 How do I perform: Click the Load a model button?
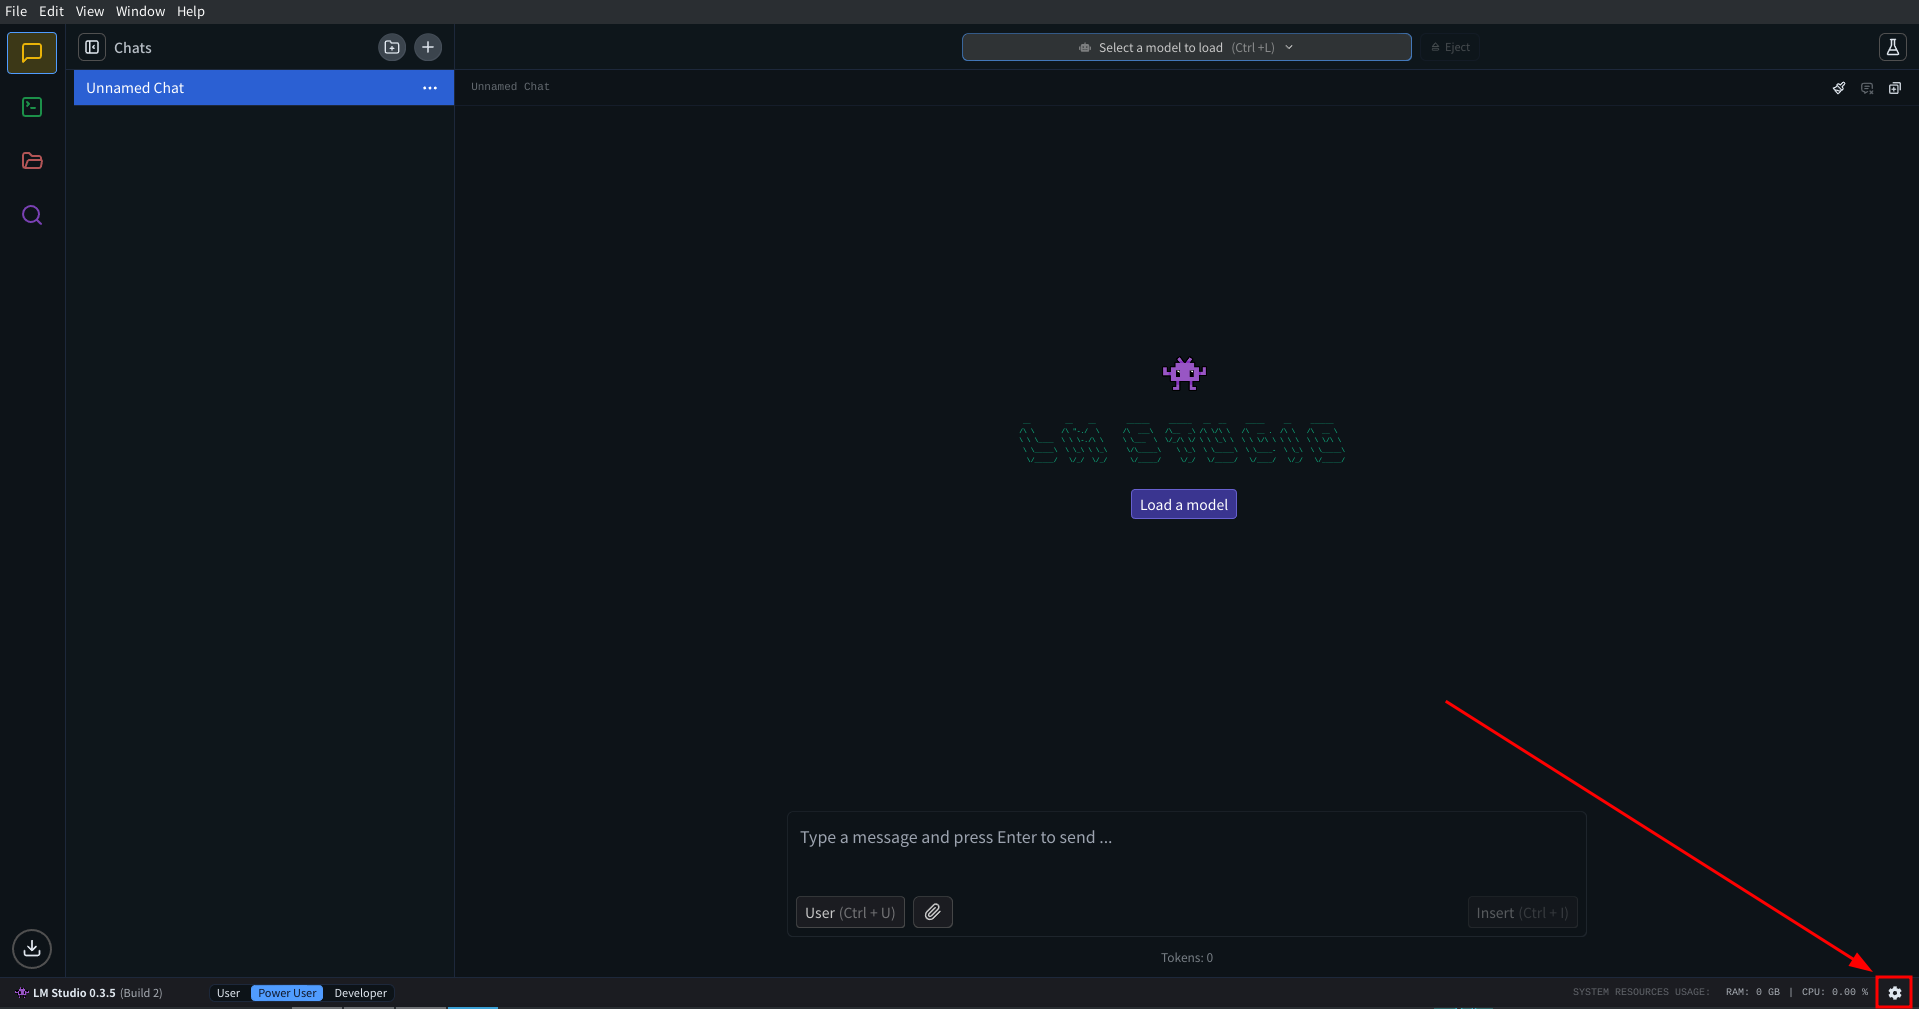tap(1183, 504)
